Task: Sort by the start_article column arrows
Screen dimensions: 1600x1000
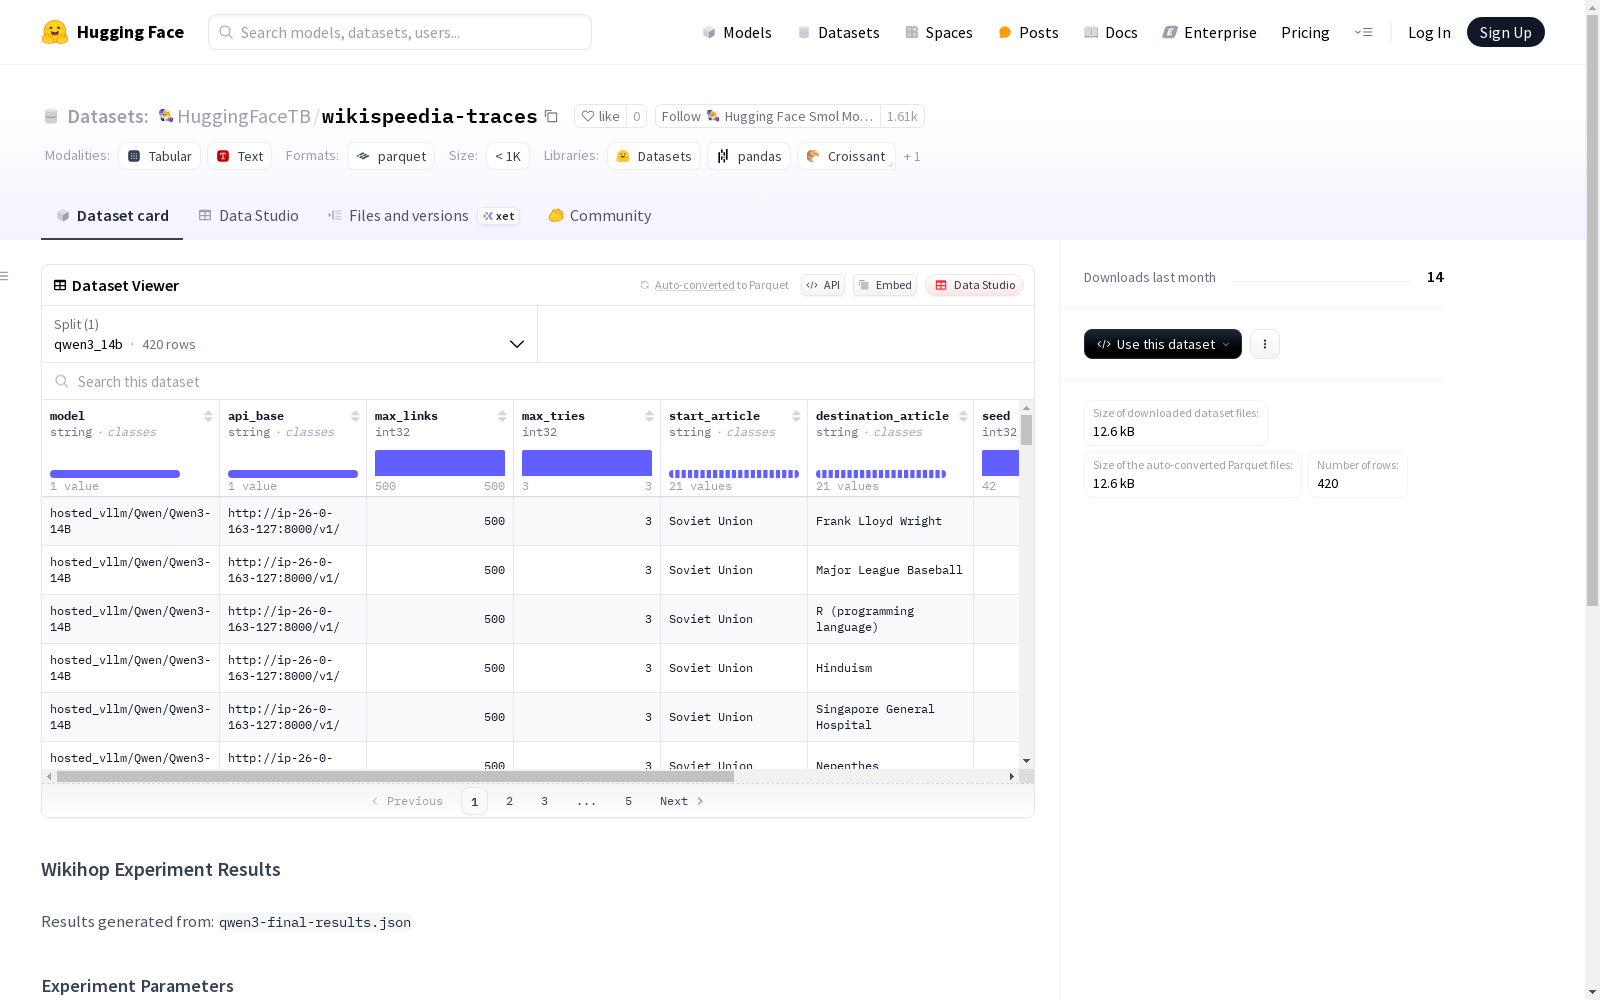Action: [x=796, y=416]
